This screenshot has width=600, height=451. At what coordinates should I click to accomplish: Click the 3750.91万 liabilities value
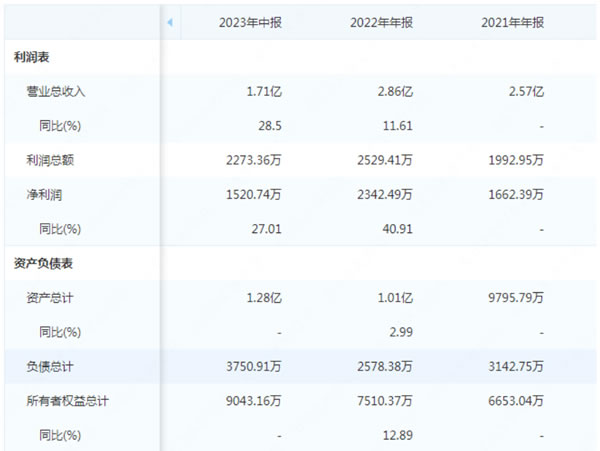252,366
